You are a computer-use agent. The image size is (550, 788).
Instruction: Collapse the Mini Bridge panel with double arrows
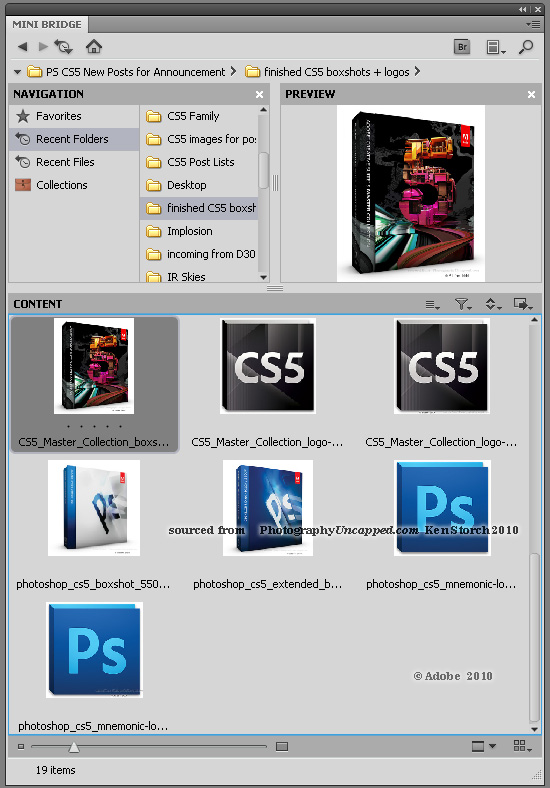[523, 9]
